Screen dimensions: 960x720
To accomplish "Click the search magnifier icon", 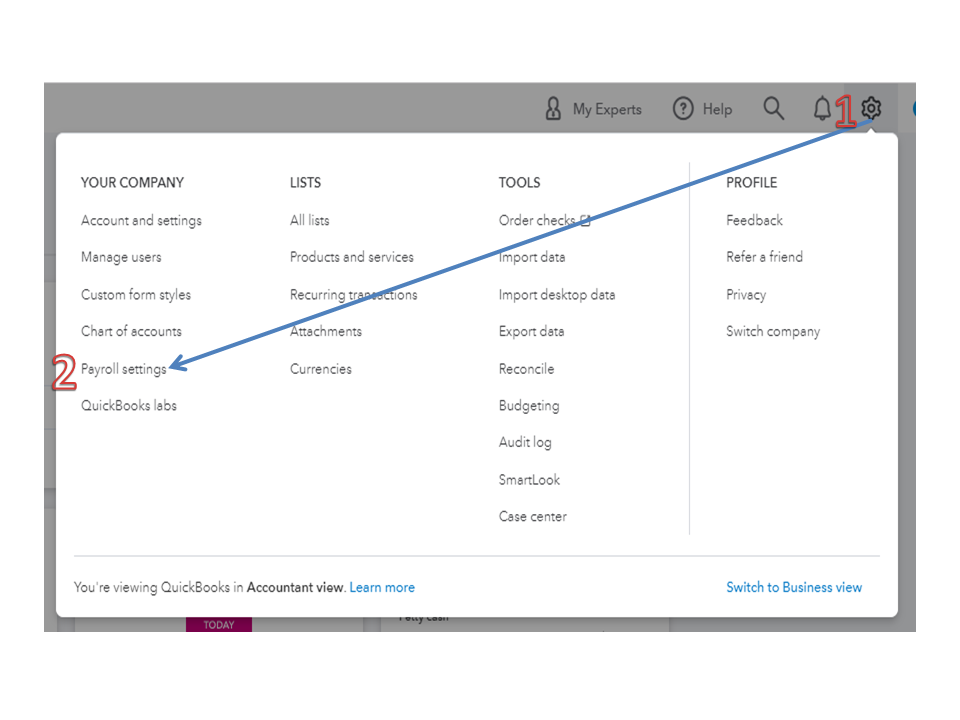I will [x=773, y=108].
